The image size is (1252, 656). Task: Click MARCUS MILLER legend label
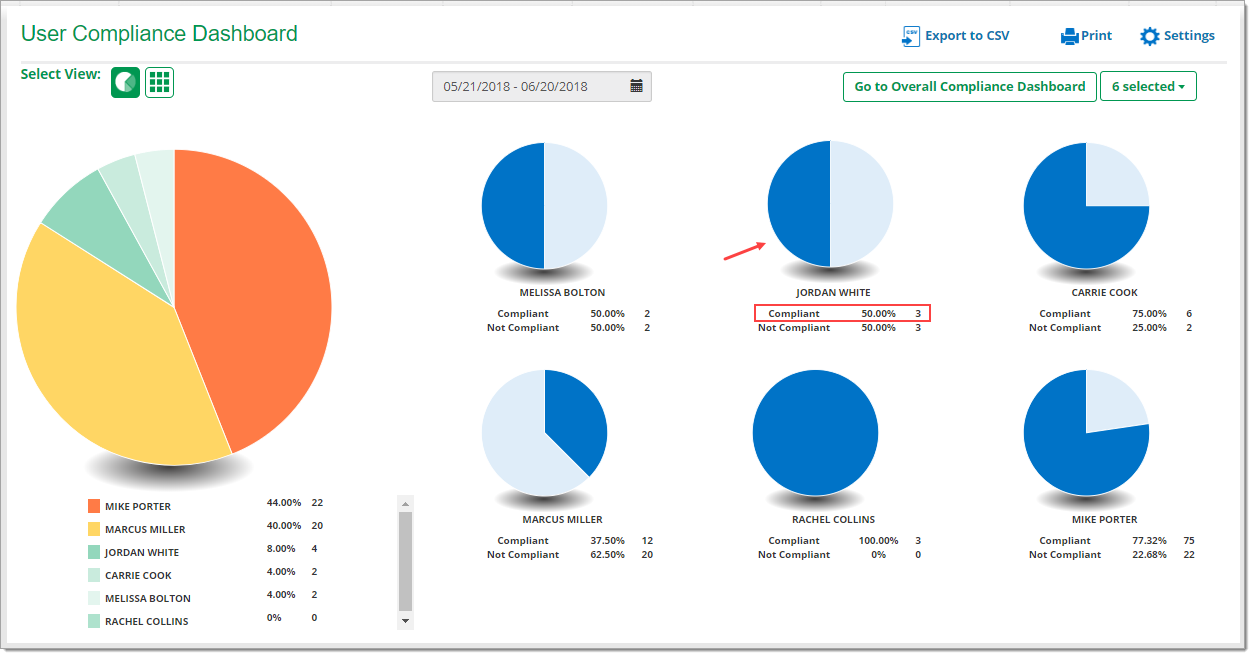click(145, 530)
